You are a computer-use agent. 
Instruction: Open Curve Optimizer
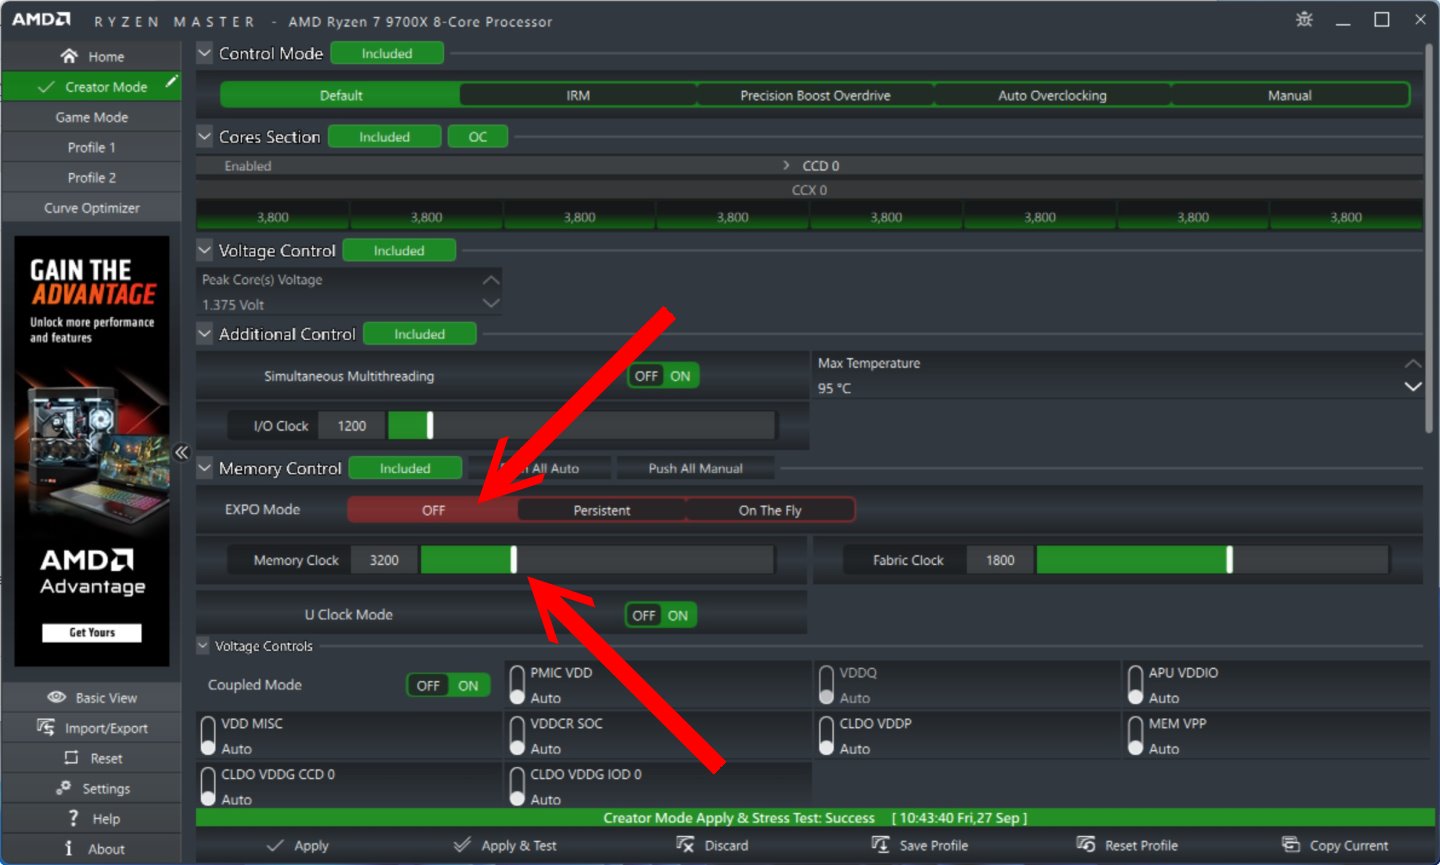(91, 208)
